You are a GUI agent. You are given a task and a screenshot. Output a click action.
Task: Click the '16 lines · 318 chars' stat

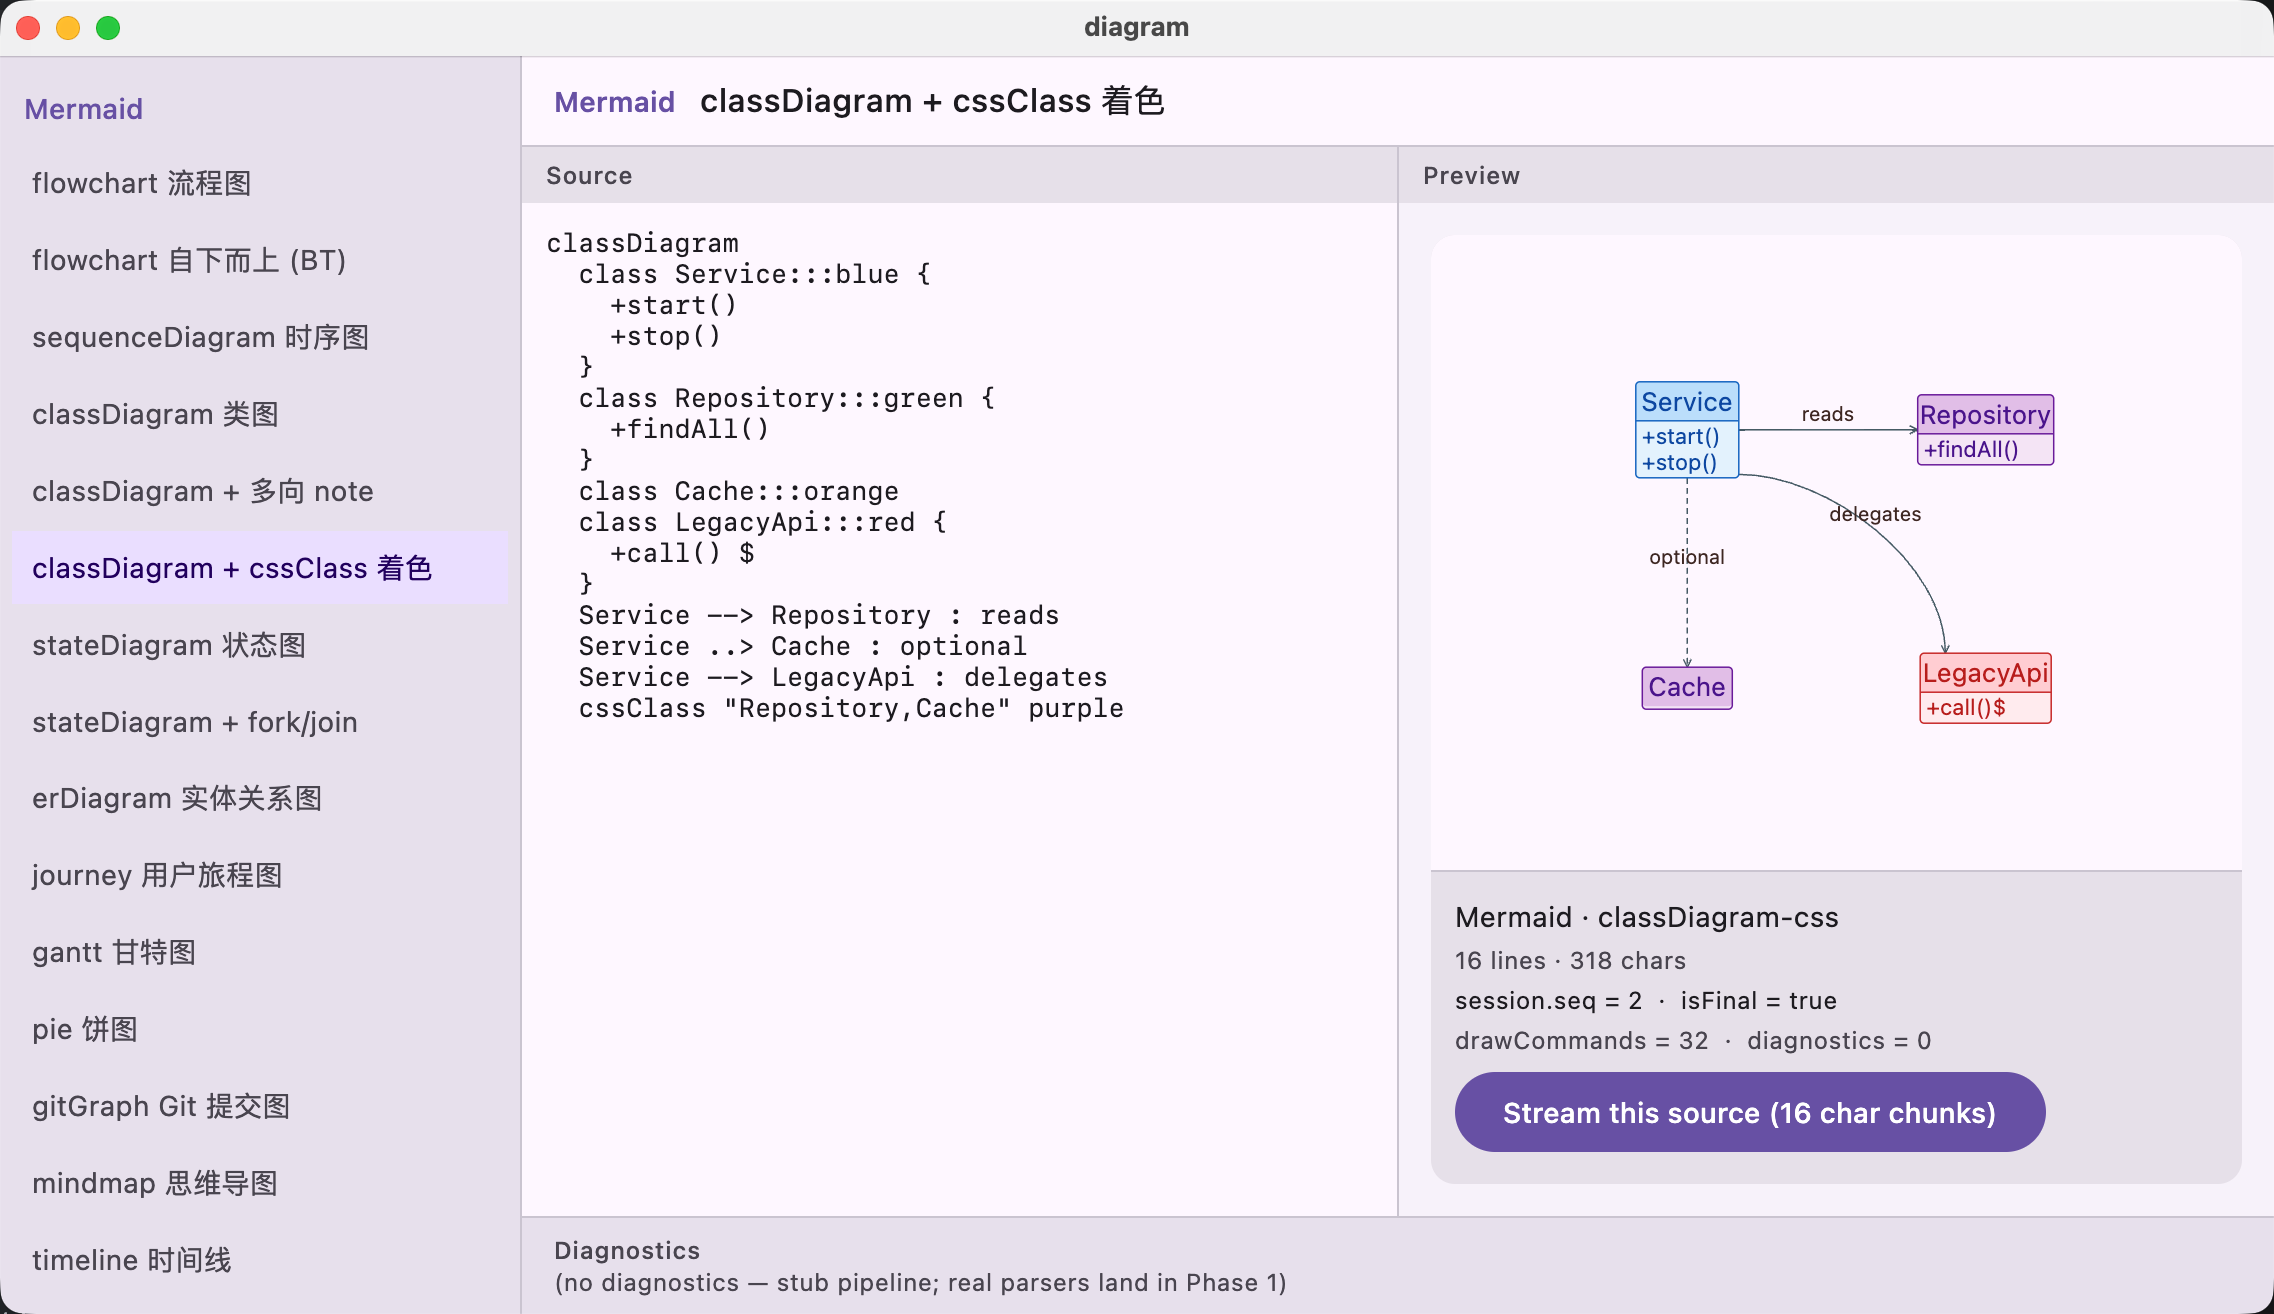(x=1570, y=961)
